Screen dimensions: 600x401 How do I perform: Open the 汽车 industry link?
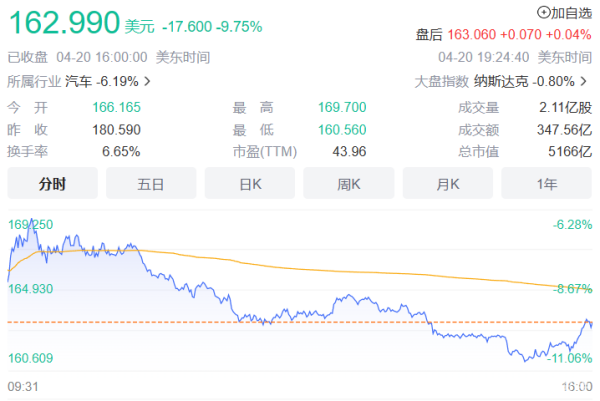(x=79, y=81)
